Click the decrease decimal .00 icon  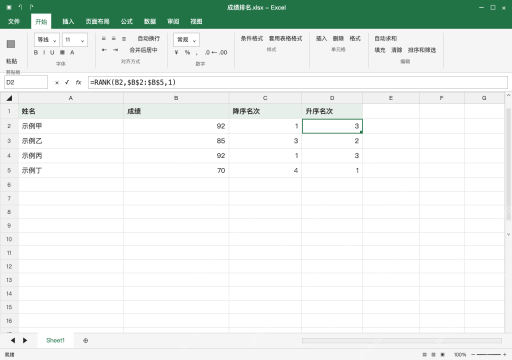(x=223, y=52)
